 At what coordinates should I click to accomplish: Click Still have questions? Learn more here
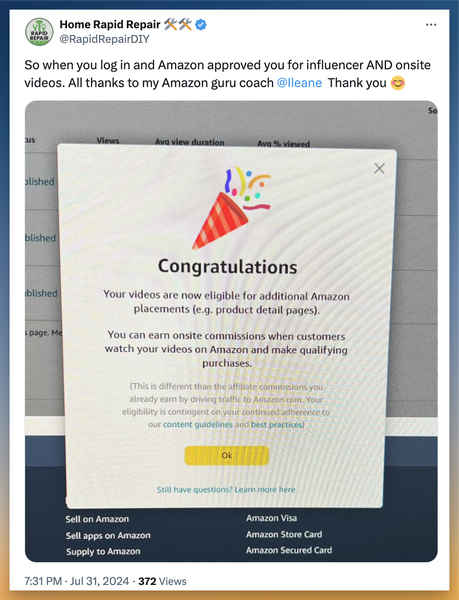(226, 489)
